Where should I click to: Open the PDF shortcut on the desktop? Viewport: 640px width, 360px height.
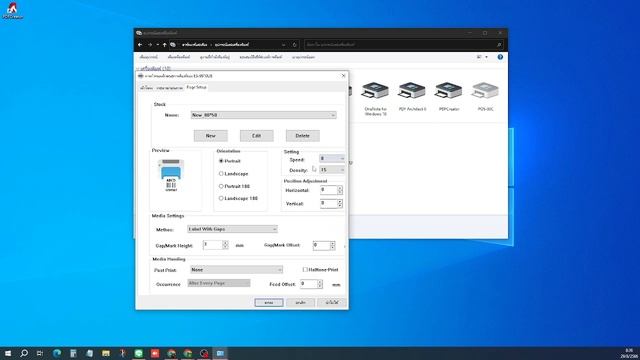tap(13, 11)
